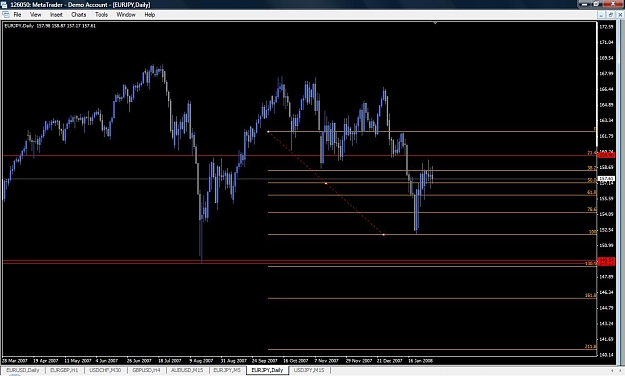This screenshot has height=376, width=625.
Task: Click the 9 Aug 2007 date label
Action: point(201,360)
